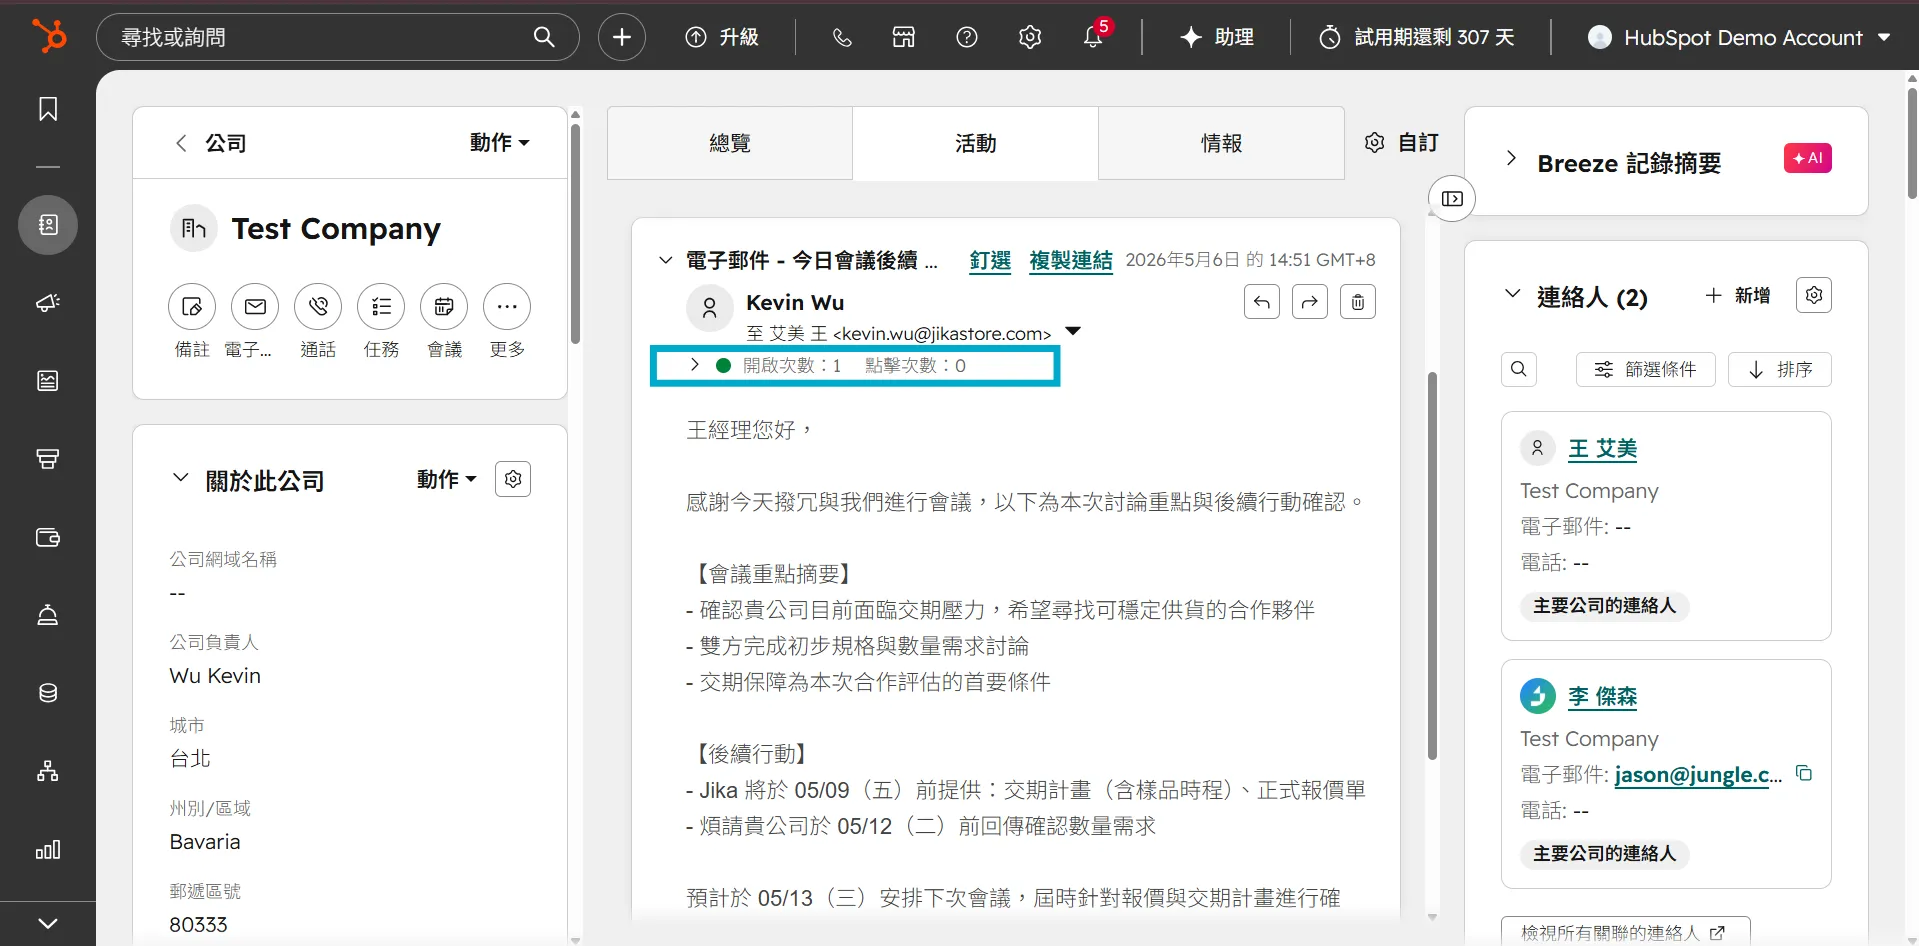Forward the email with the forward arrow

(x=1310, y=302)
